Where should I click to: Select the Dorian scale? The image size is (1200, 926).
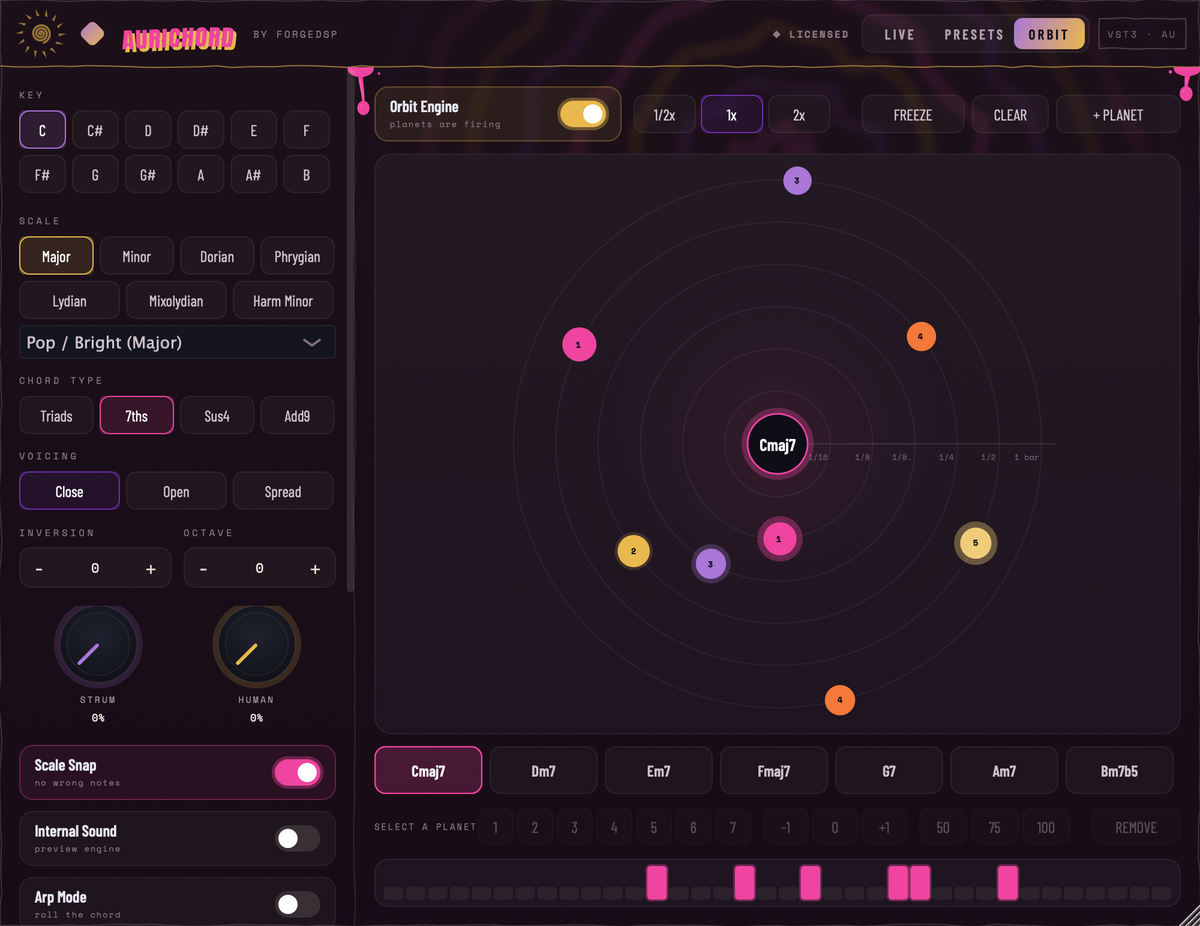(217, 256)
